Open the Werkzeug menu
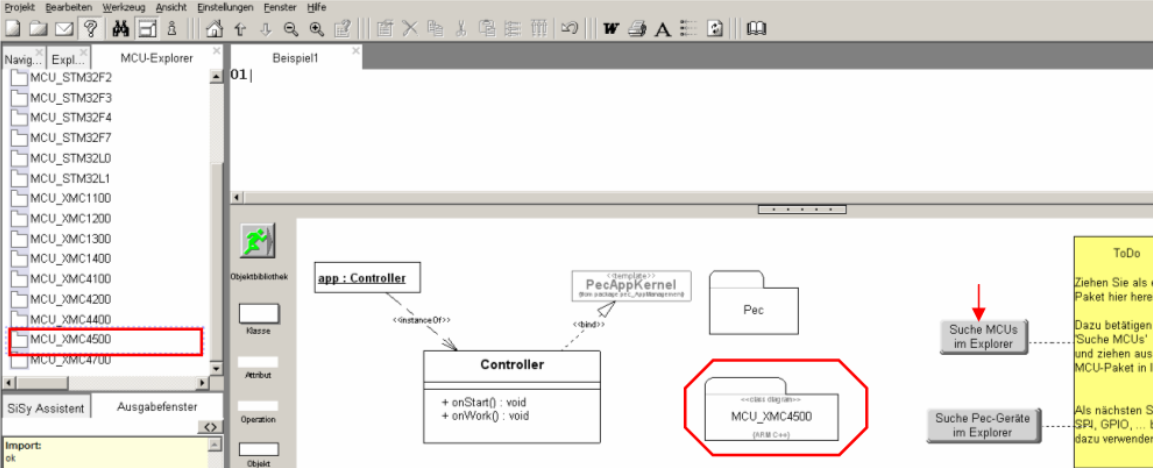This screenshot has height=470, width=1153. [122, 7]
